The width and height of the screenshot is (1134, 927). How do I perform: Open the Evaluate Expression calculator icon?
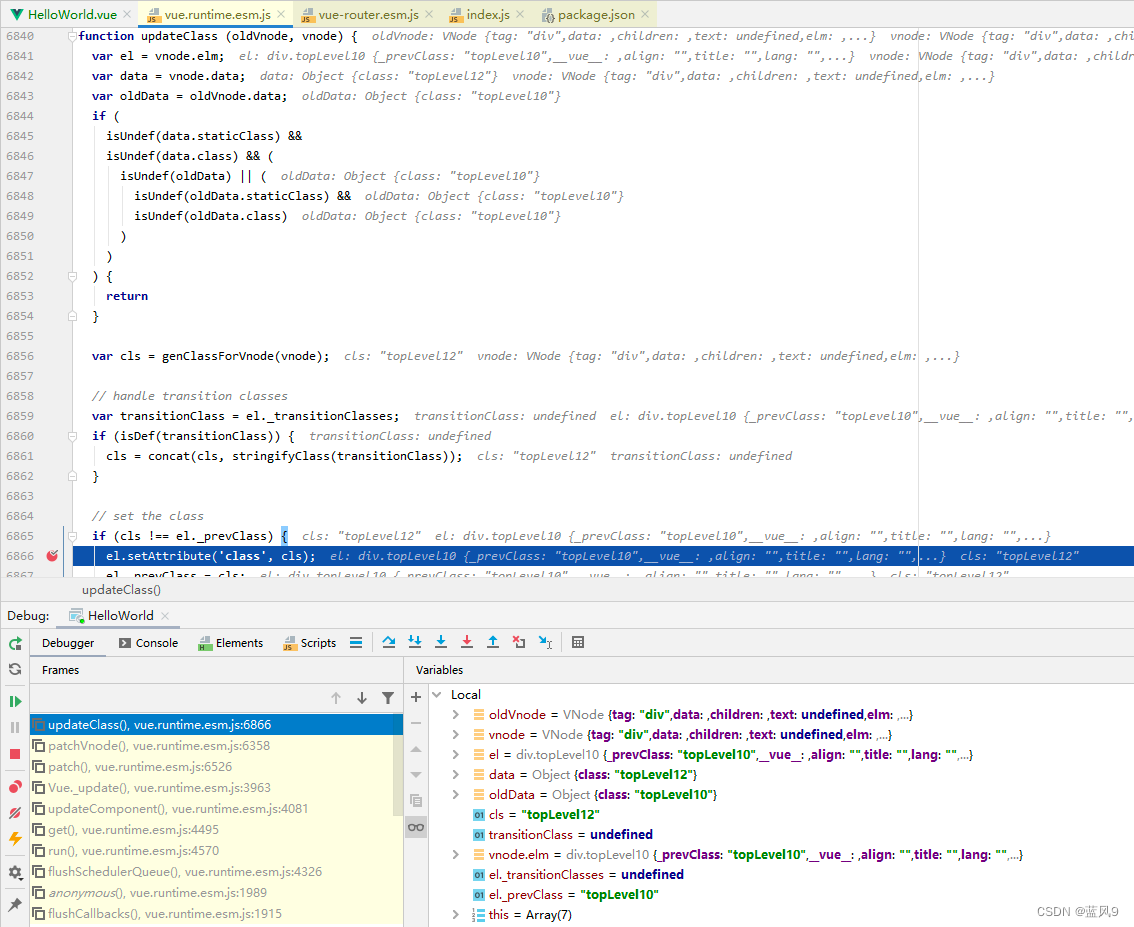578,643
